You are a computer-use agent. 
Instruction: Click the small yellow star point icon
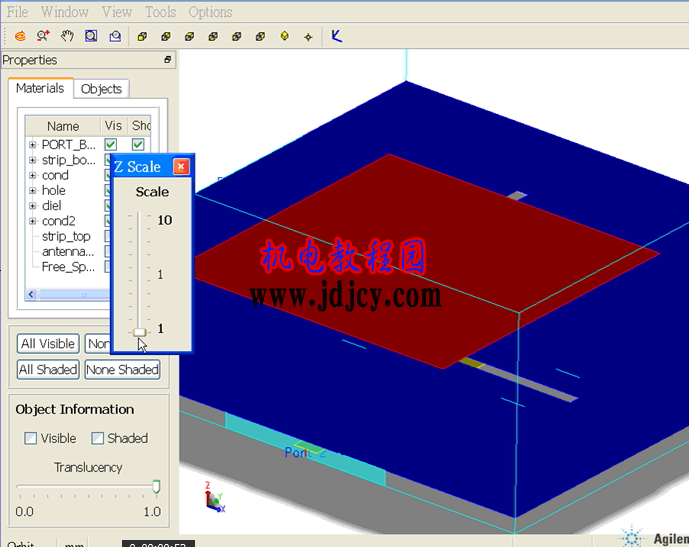[x=308, y=37]
